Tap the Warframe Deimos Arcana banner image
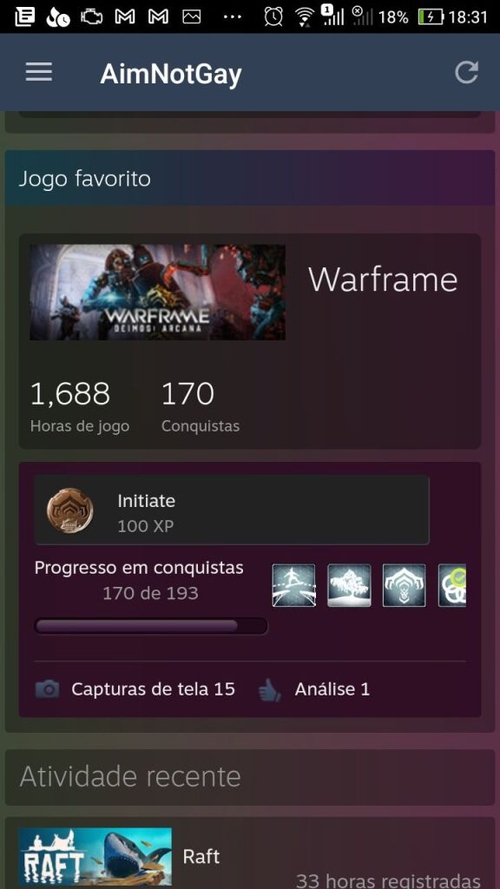 coord(158,292)
